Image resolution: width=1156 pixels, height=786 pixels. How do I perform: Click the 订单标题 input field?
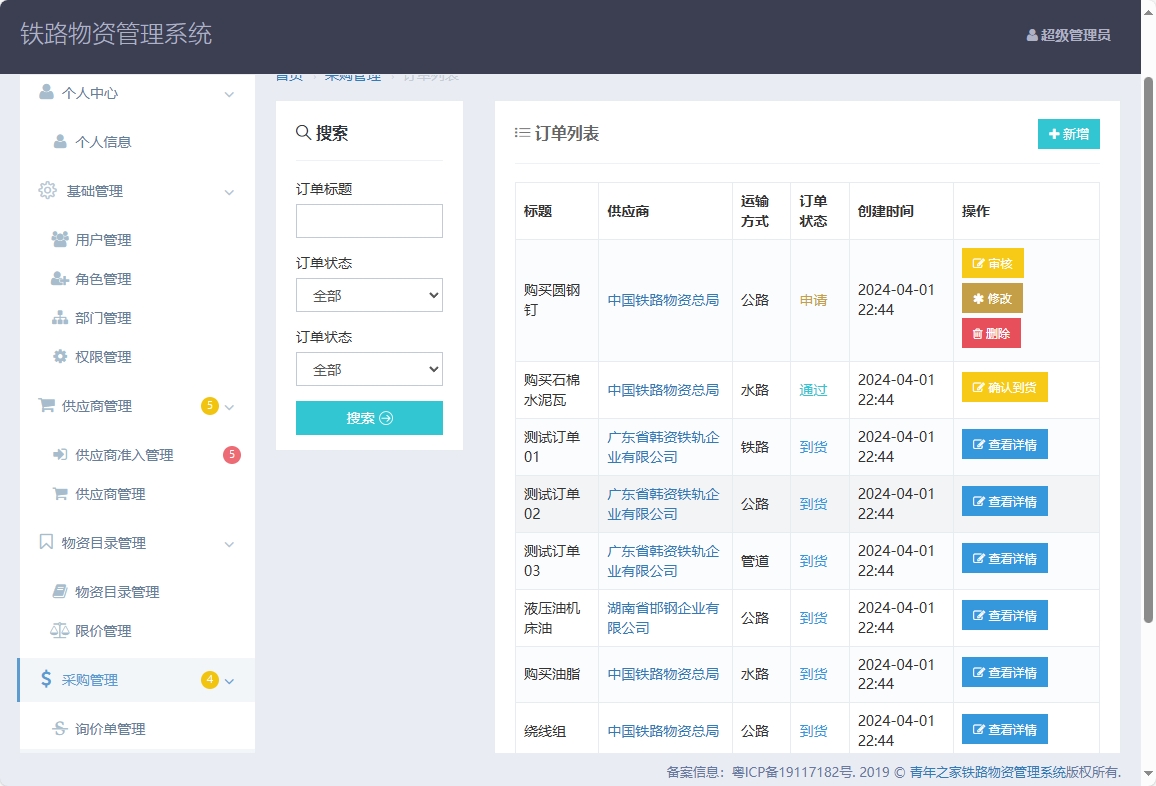click(x=369, y=220)
